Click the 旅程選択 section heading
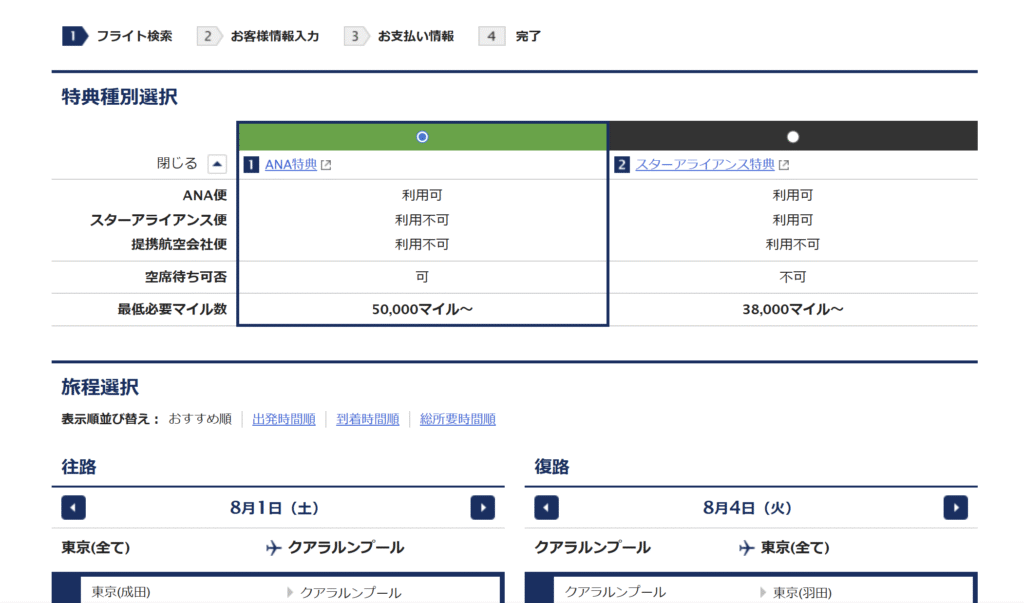This screenshot has height=603, width=1024. (100, 387)
